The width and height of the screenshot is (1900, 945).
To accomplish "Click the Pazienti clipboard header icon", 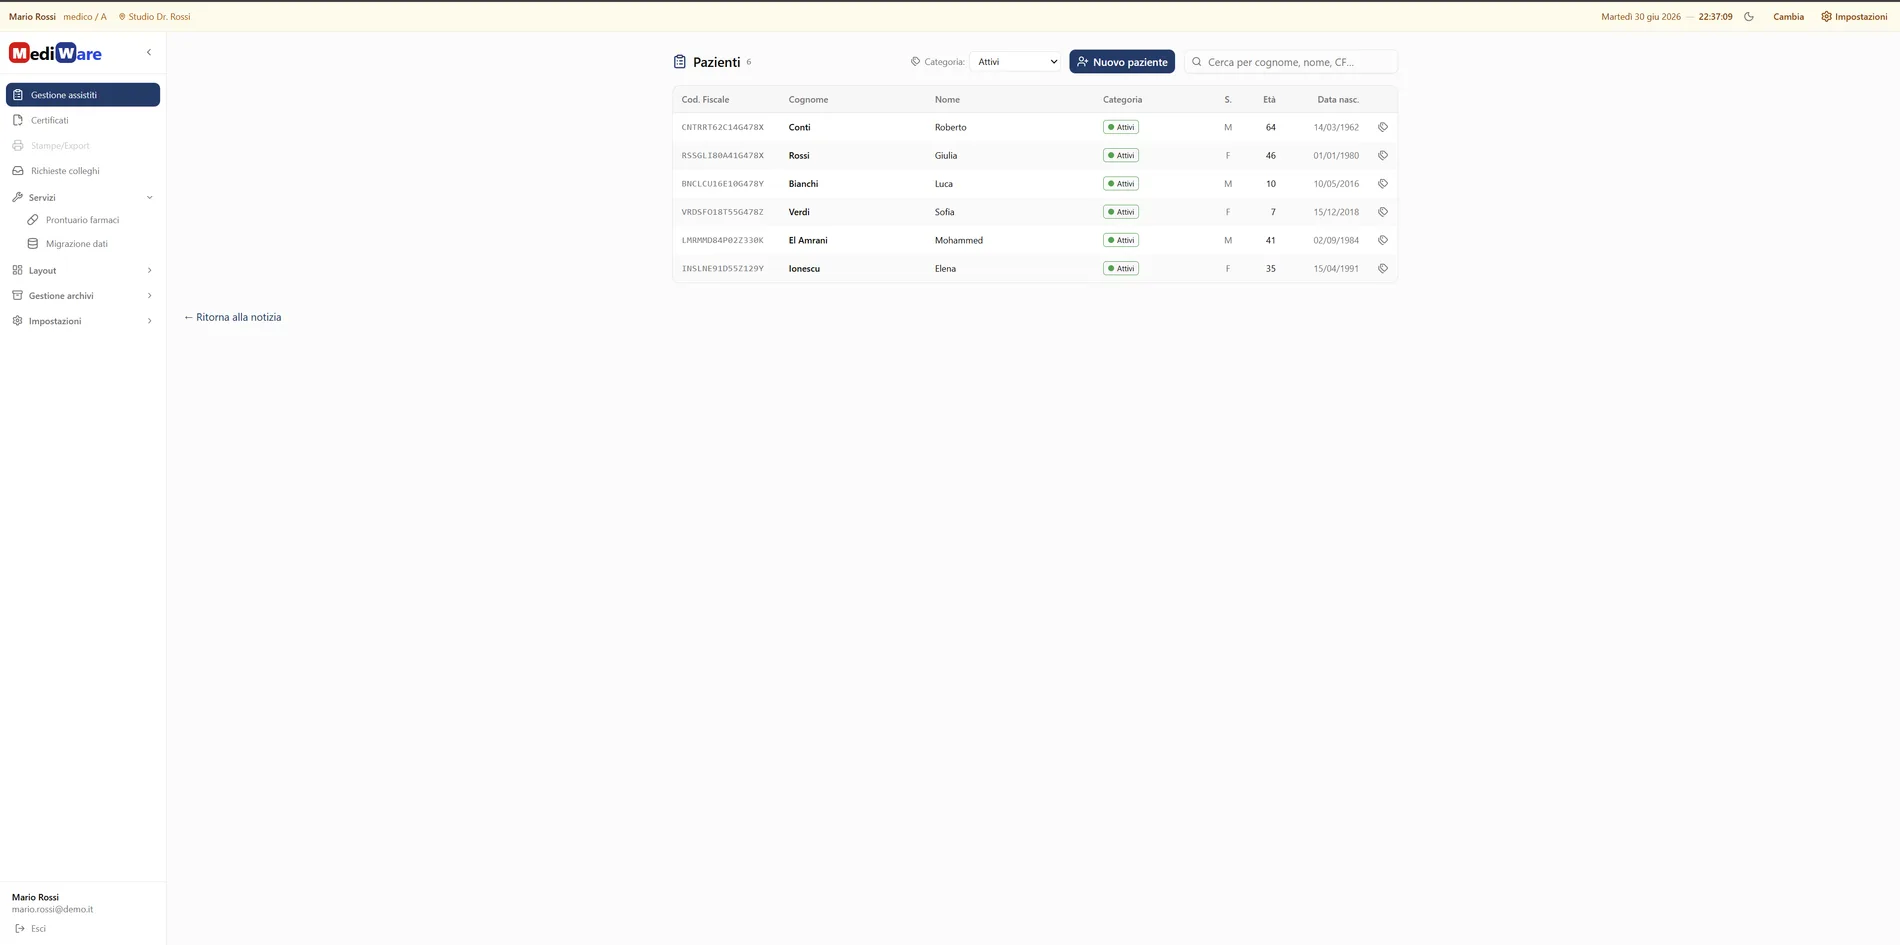I will 680,62.
